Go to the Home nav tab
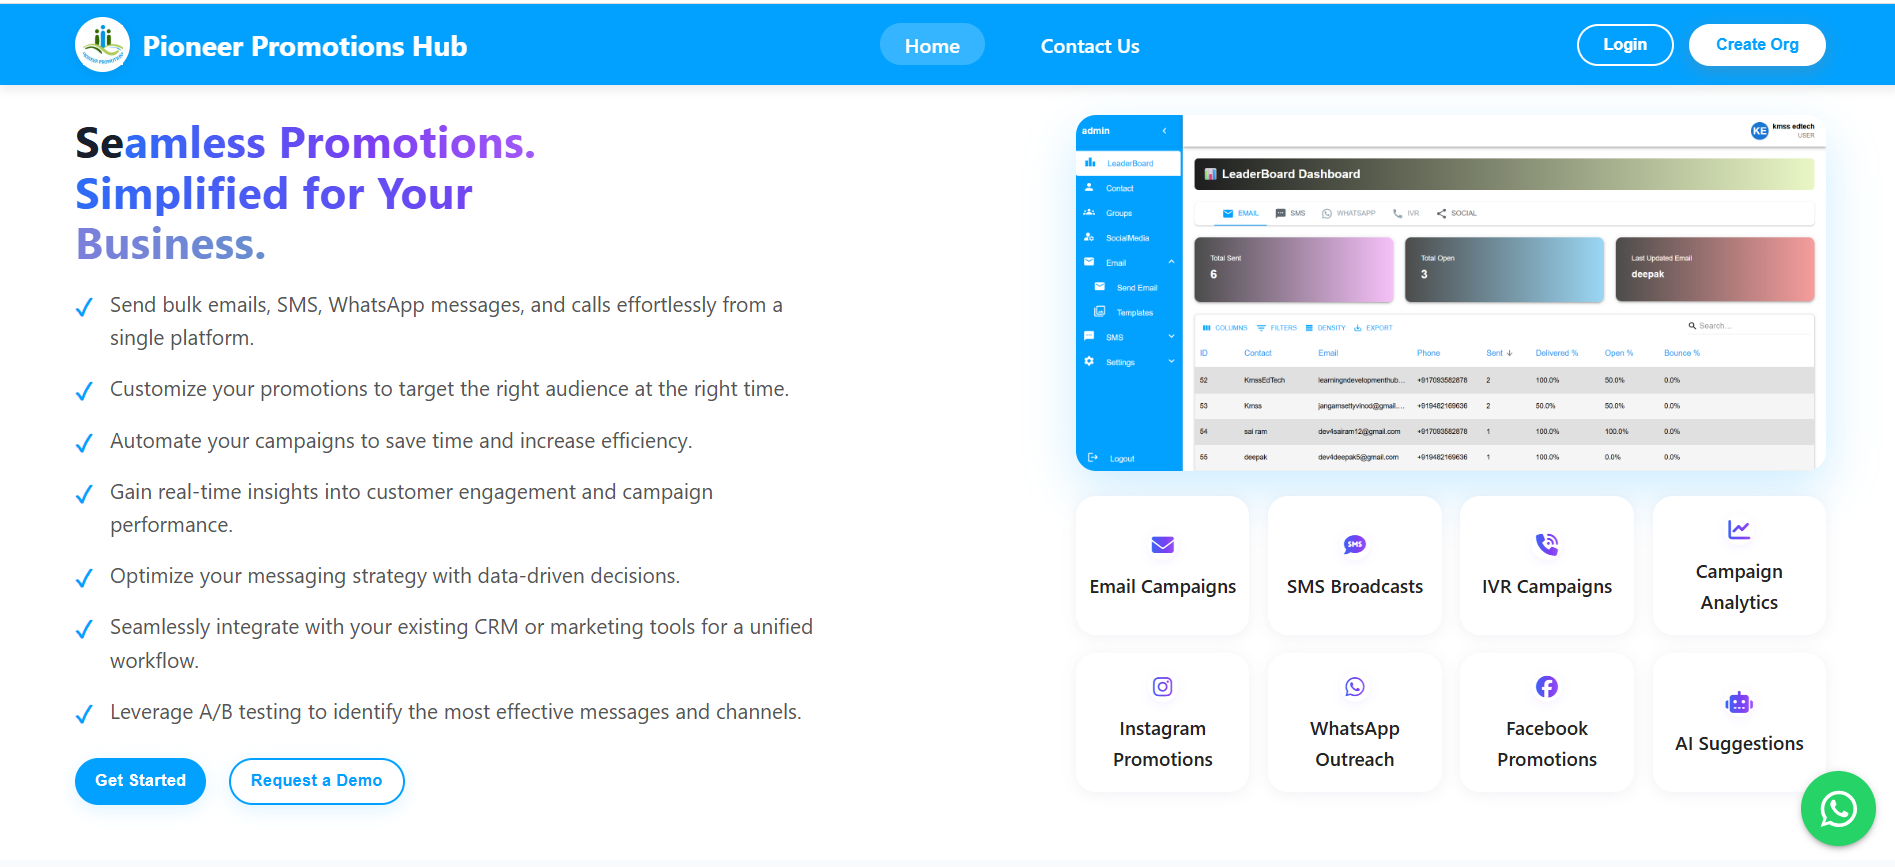 pos(931,46)
